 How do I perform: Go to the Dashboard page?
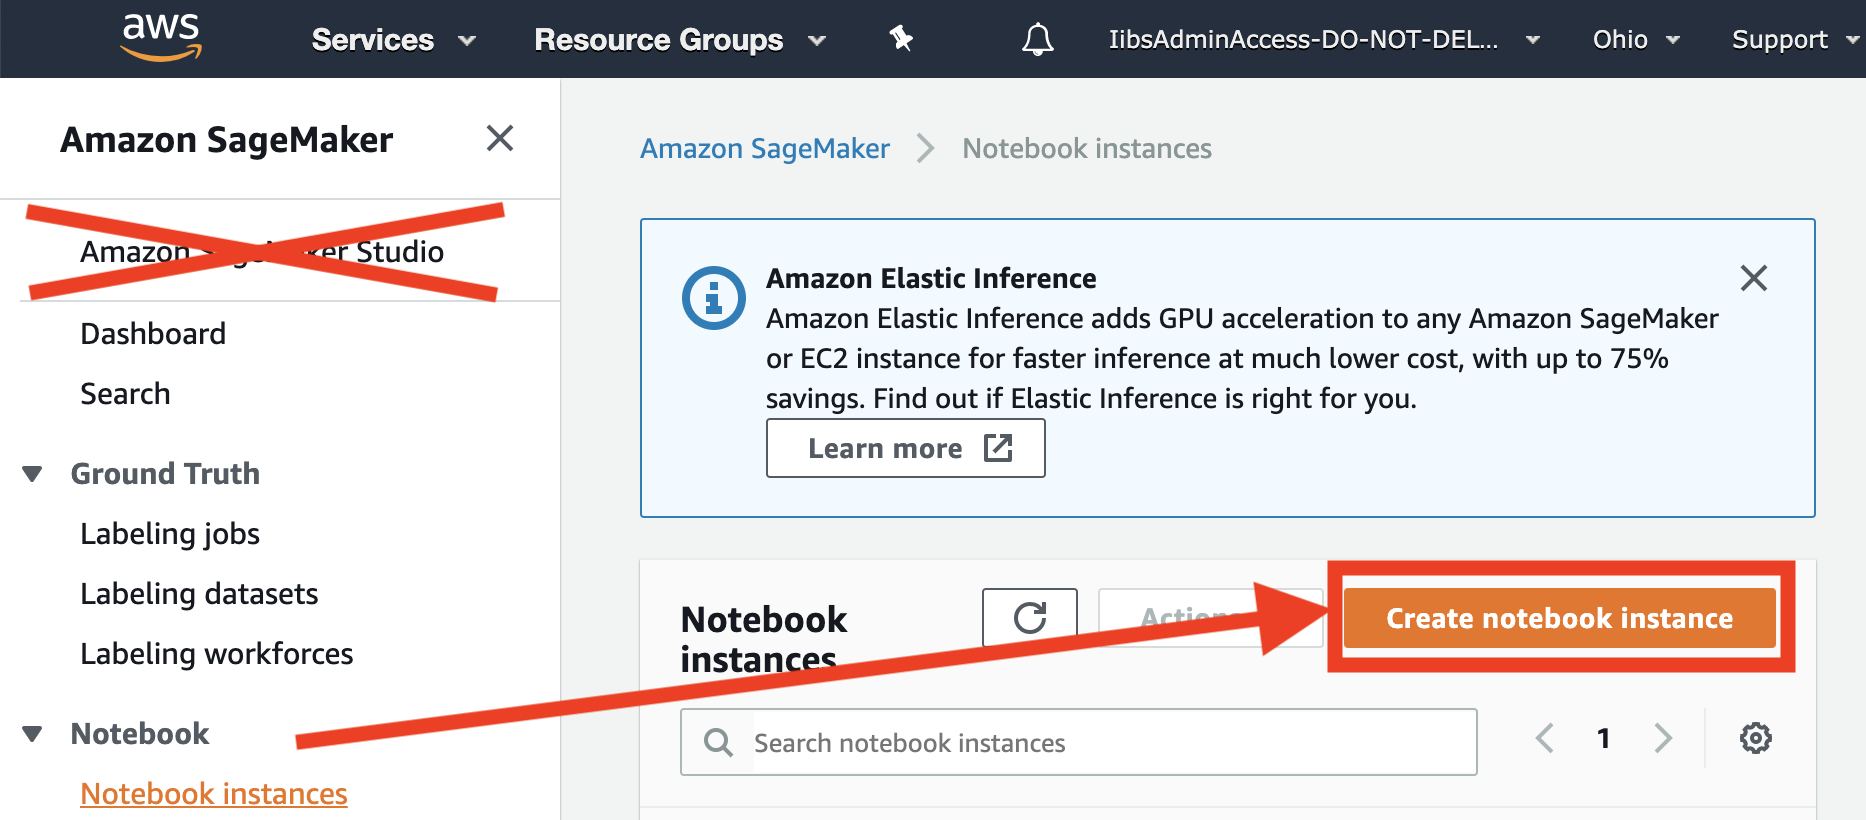[153, 333]
